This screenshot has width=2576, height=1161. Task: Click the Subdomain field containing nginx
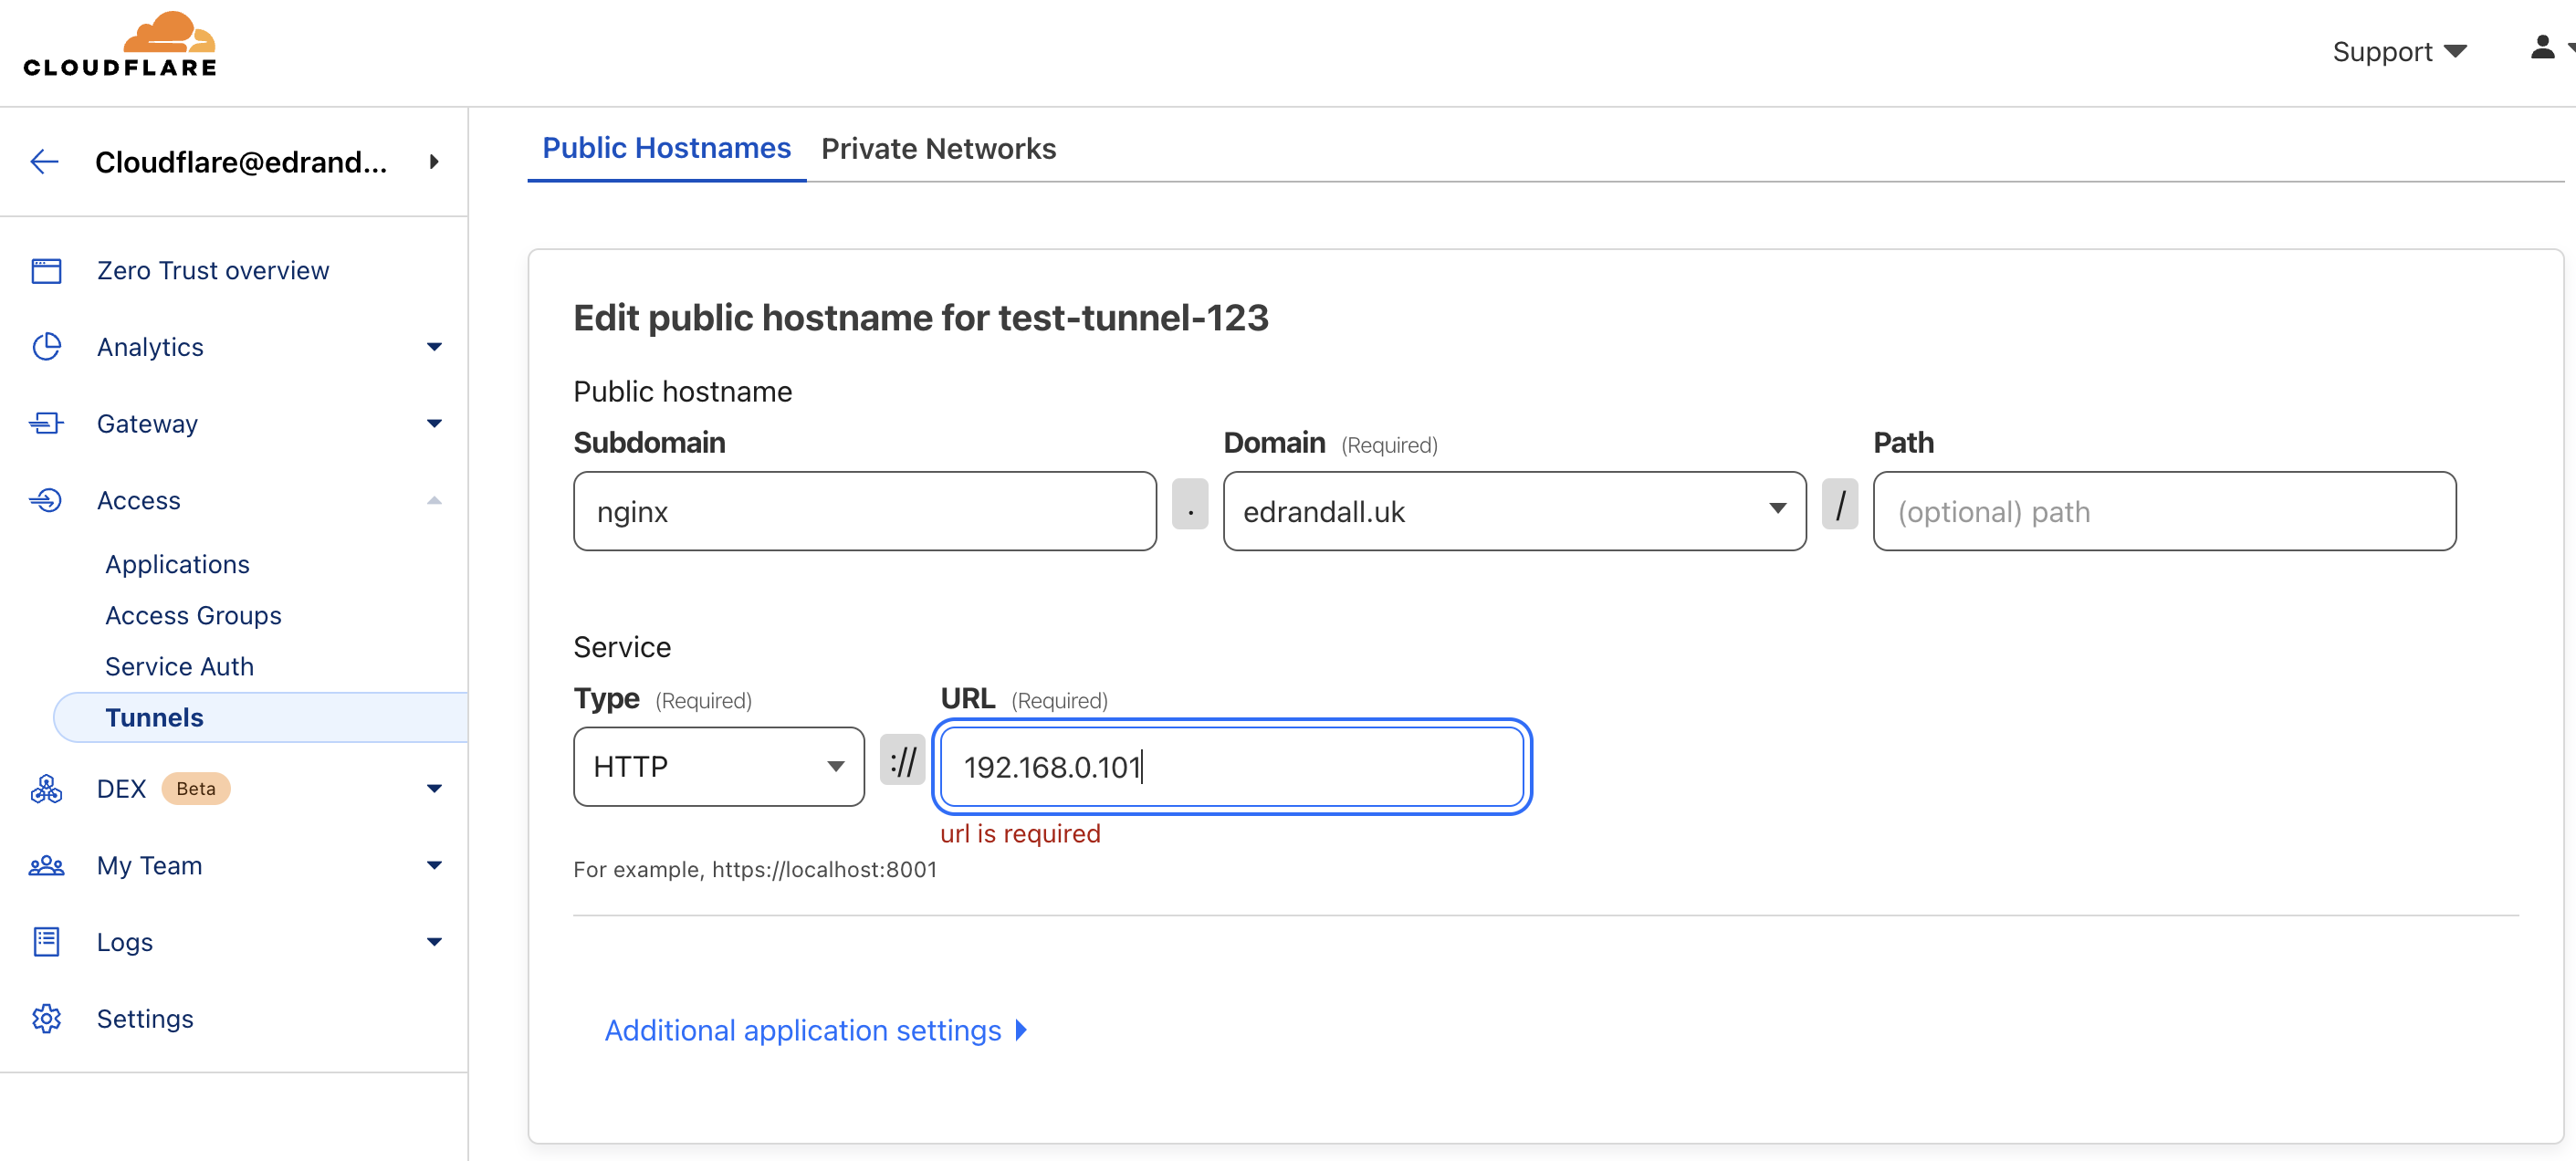[x=865, y=511]
